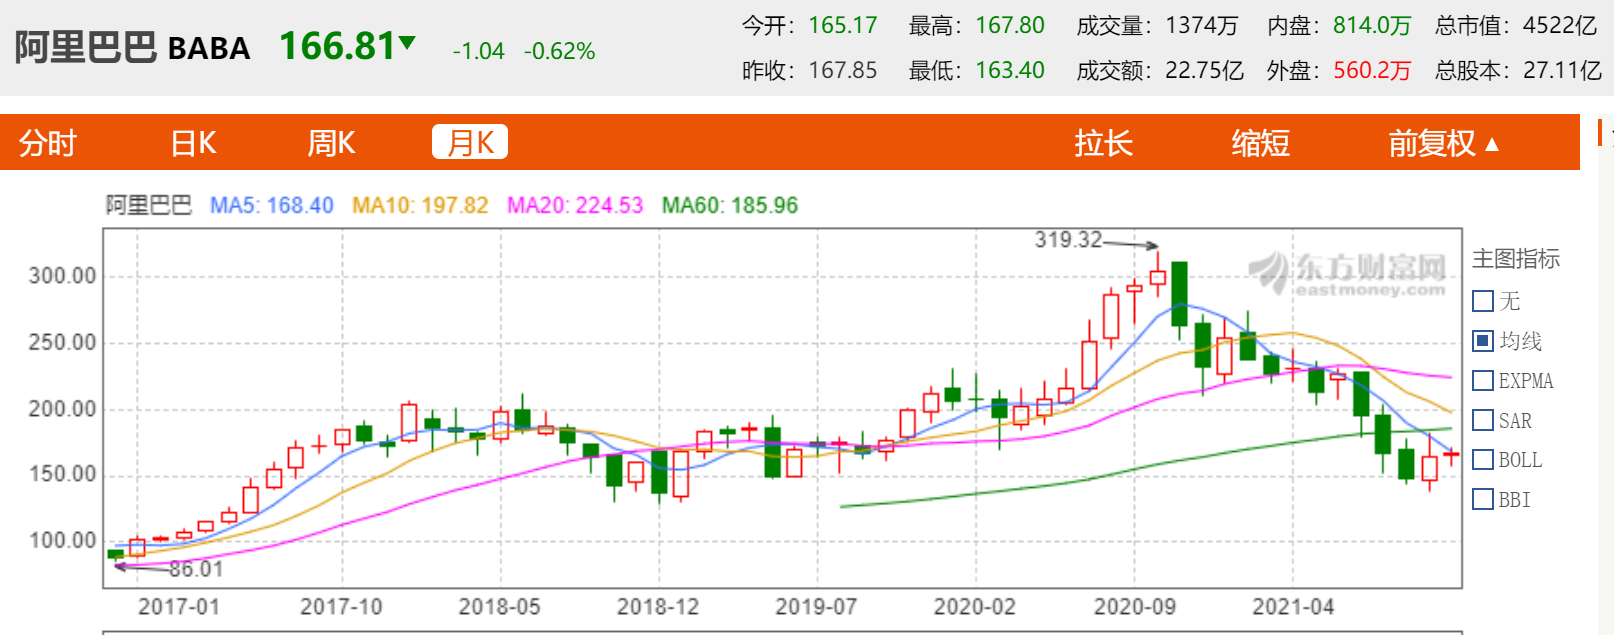The height and width of the screenshot is (635, 1614).
Task: Enable the BBI indicator checkbox
Action: [x=1483, y=499]
